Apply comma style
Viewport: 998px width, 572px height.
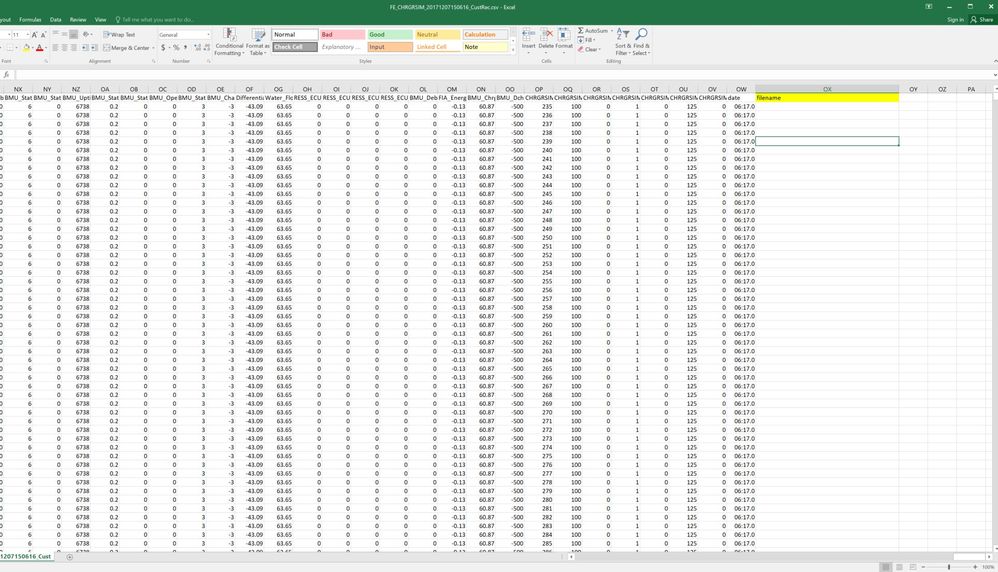pos(185,48)
